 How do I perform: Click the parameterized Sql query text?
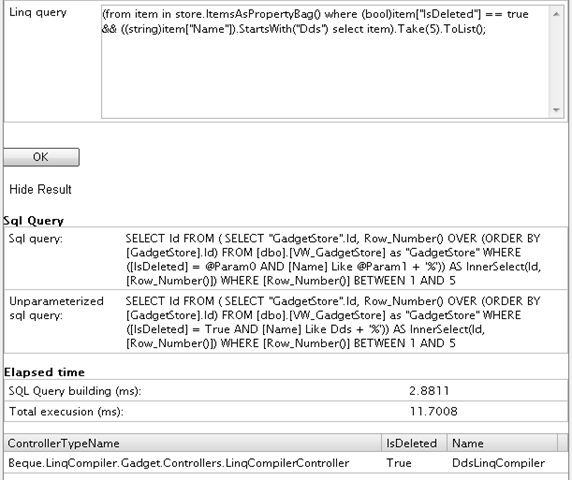[x=333, y=259]
